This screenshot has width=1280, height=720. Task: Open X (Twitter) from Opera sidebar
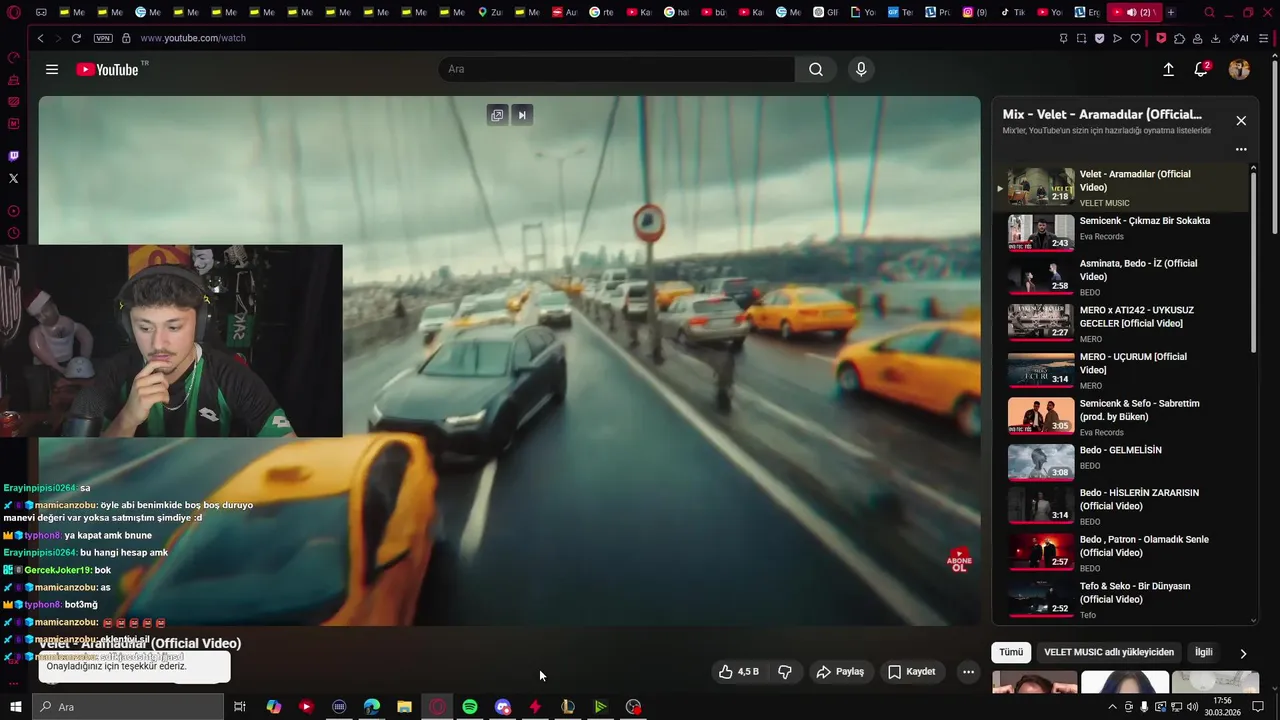13,178
